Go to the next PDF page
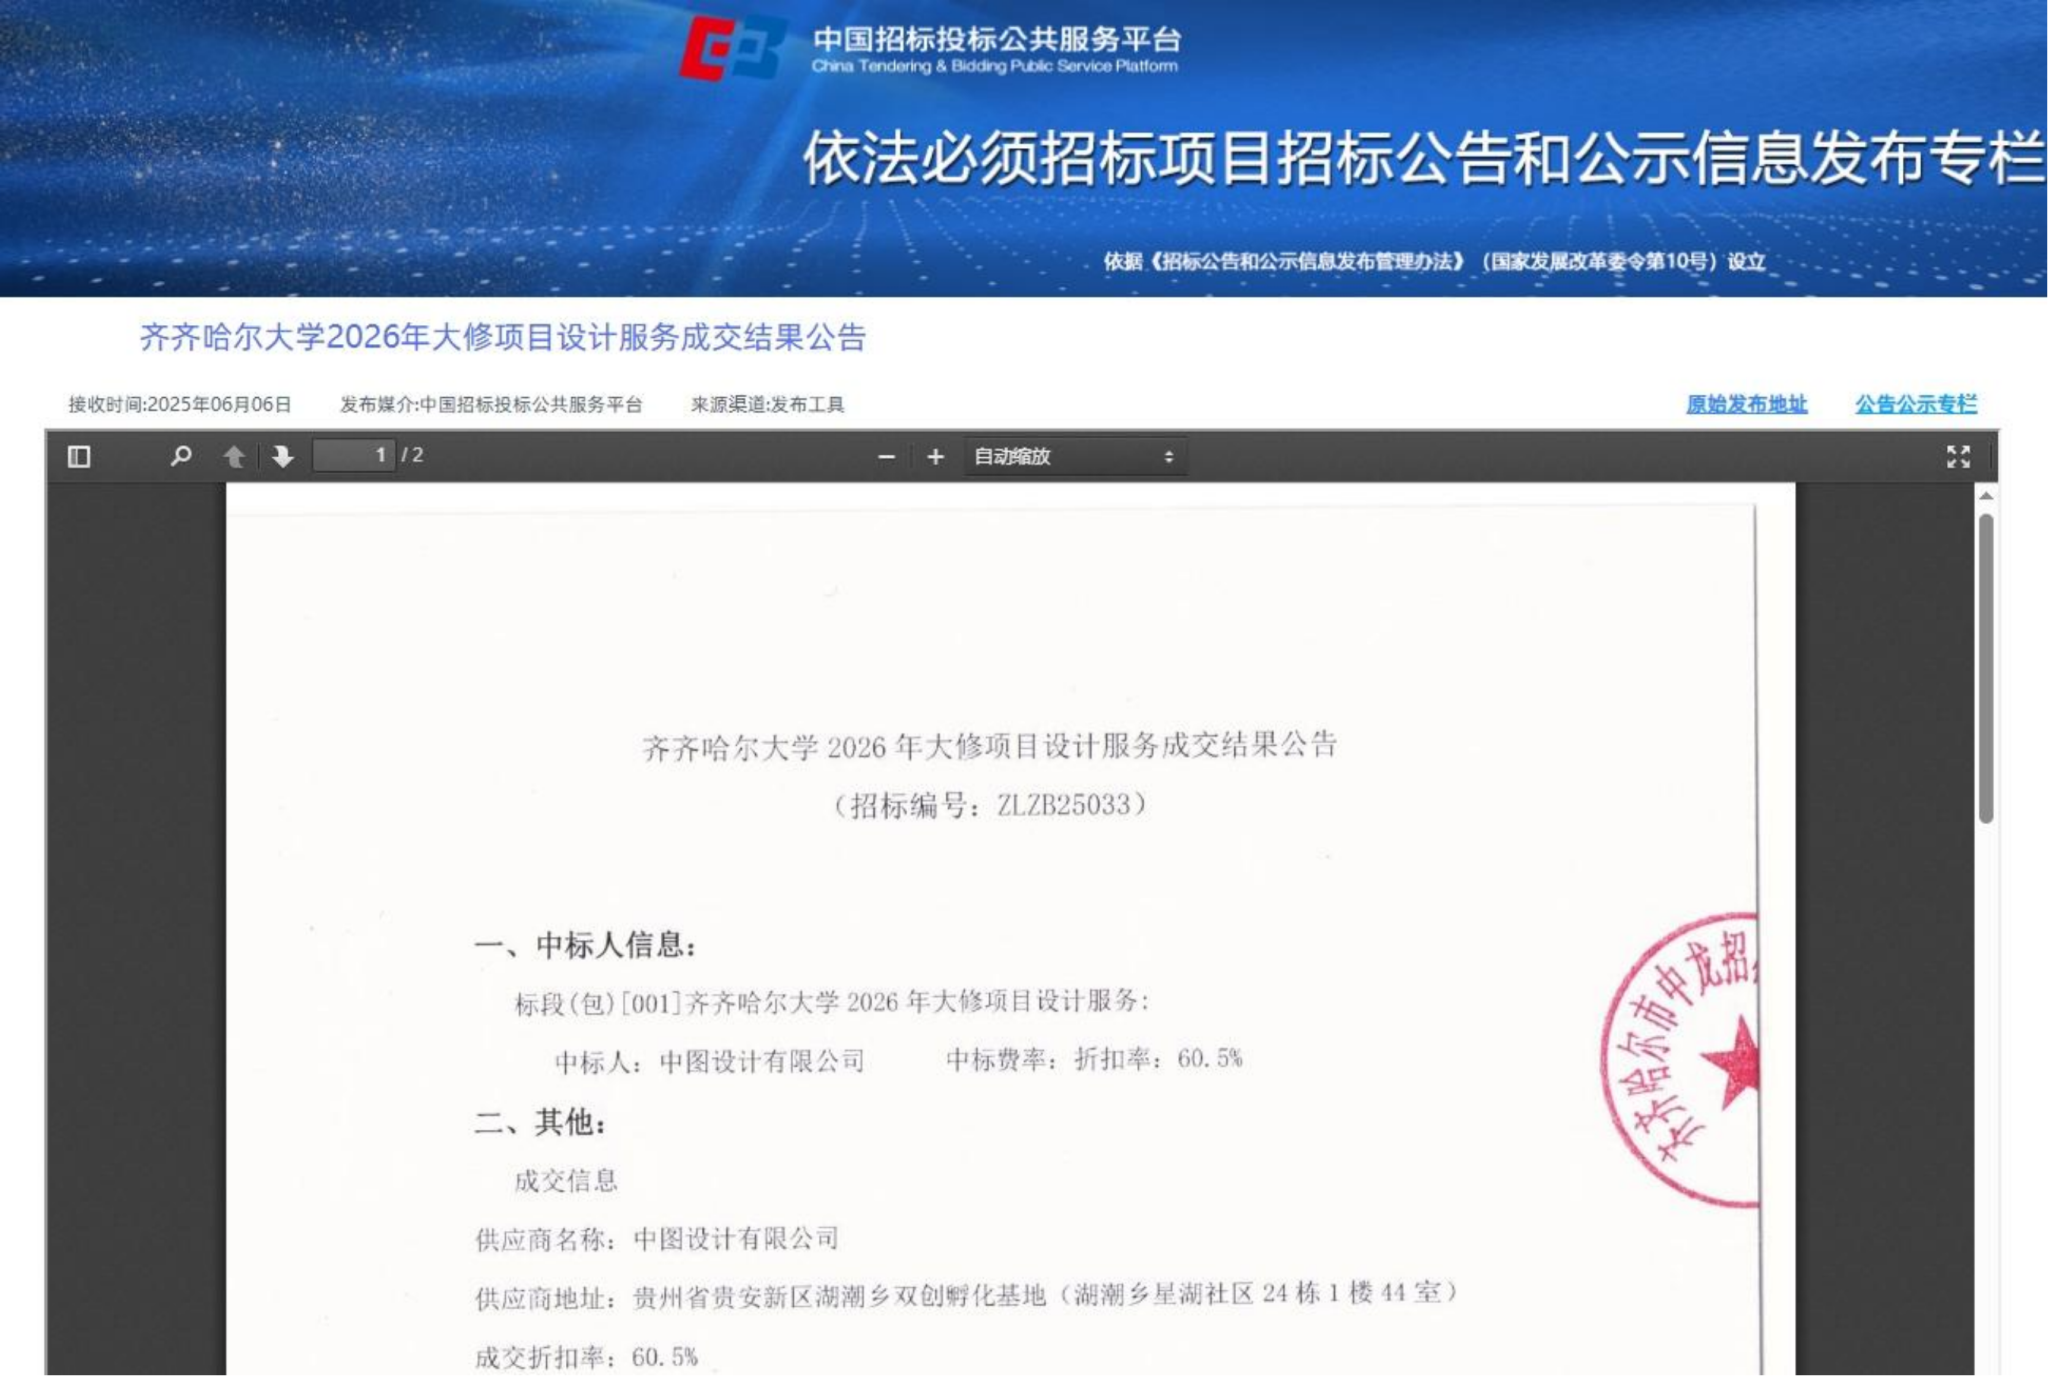 coord(283,457)
